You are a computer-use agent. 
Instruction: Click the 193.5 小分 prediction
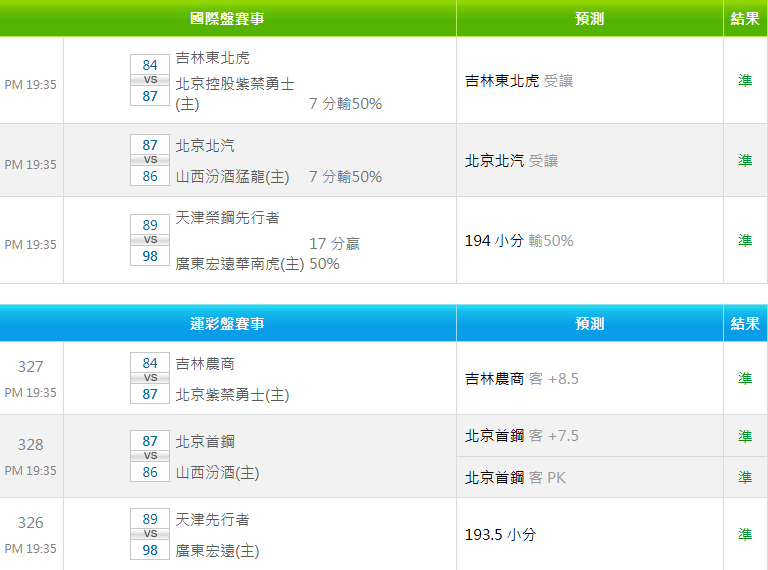[x=500, y=534]
